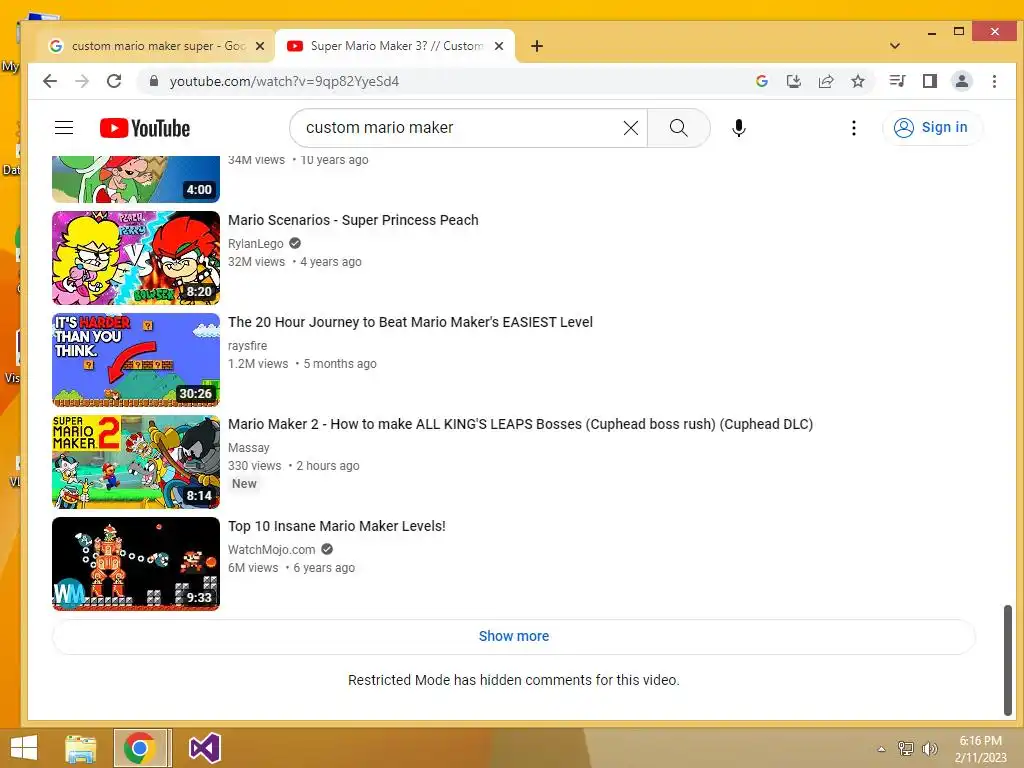This screenshot has width=1024, height=768.
Task: Open the Windows Start button
Action: 24,748
